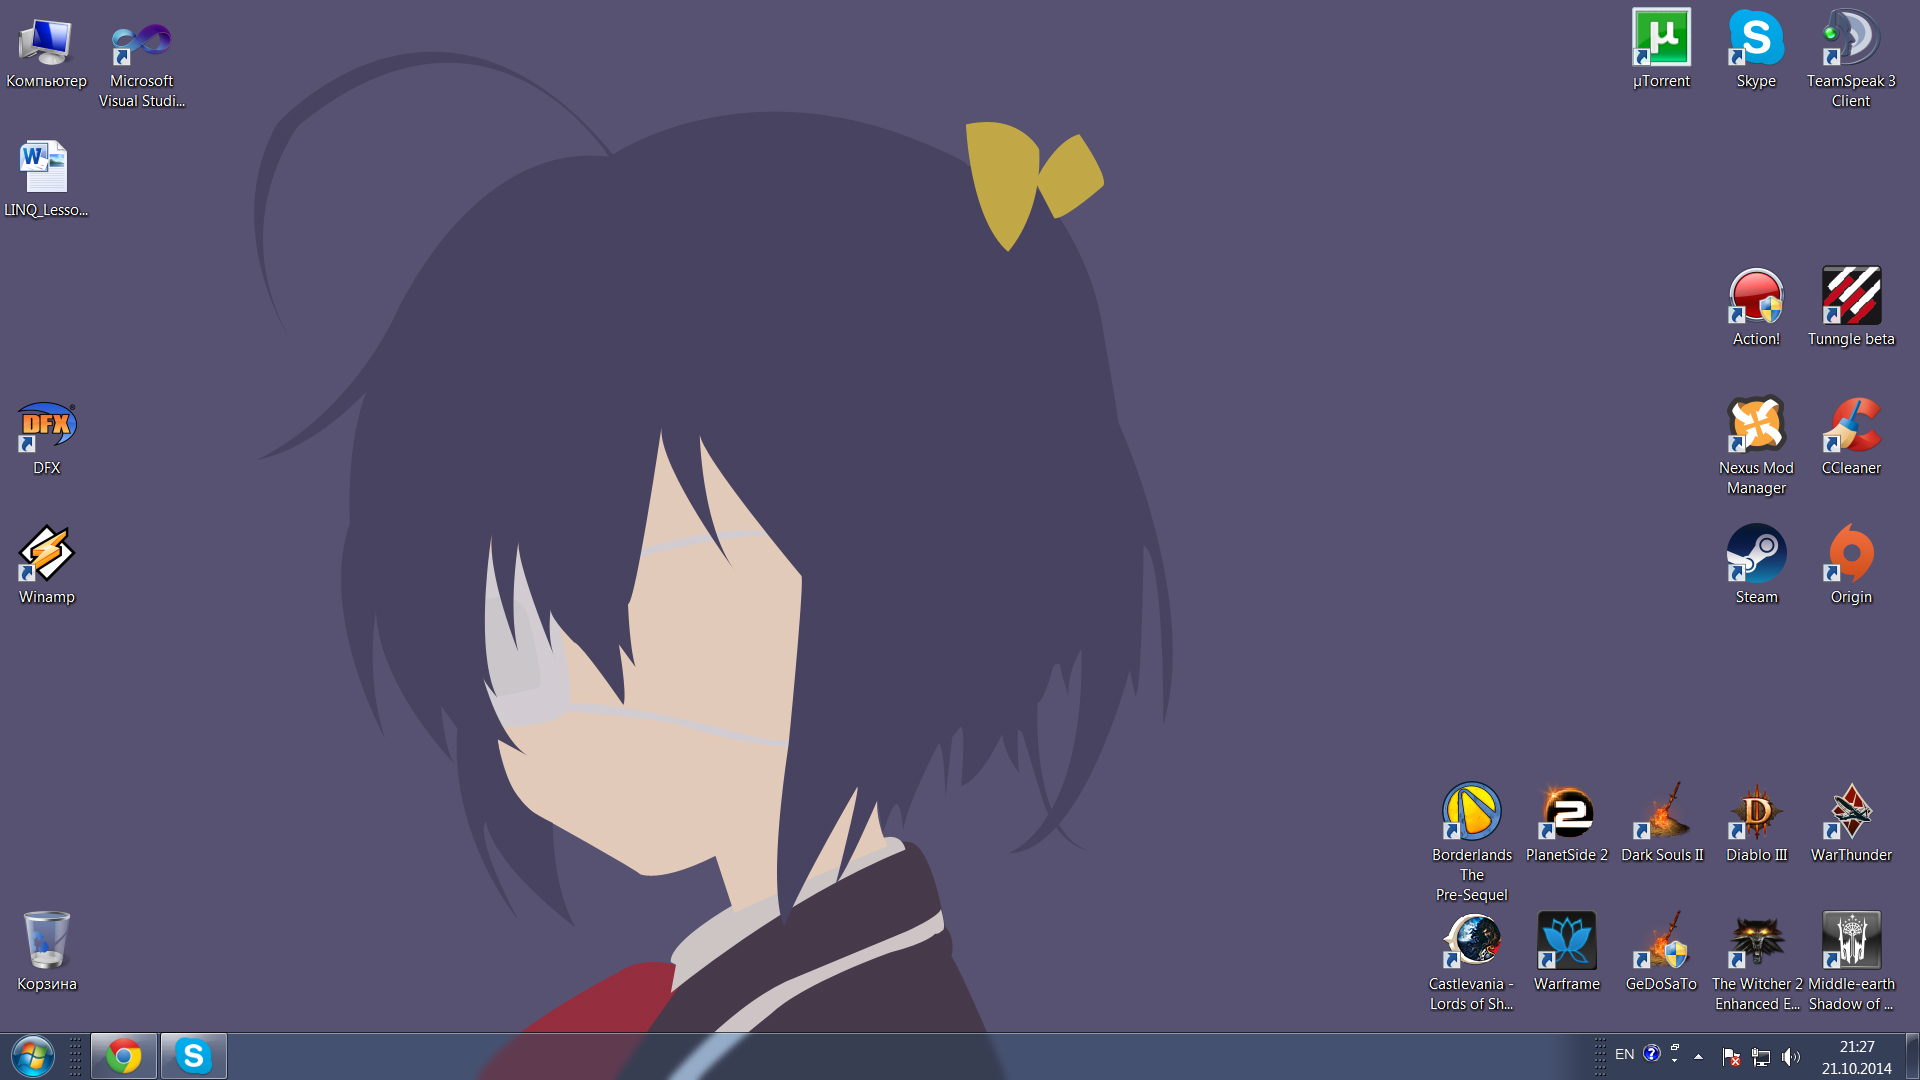Select the Winamp desktop icon

point(46,555)
